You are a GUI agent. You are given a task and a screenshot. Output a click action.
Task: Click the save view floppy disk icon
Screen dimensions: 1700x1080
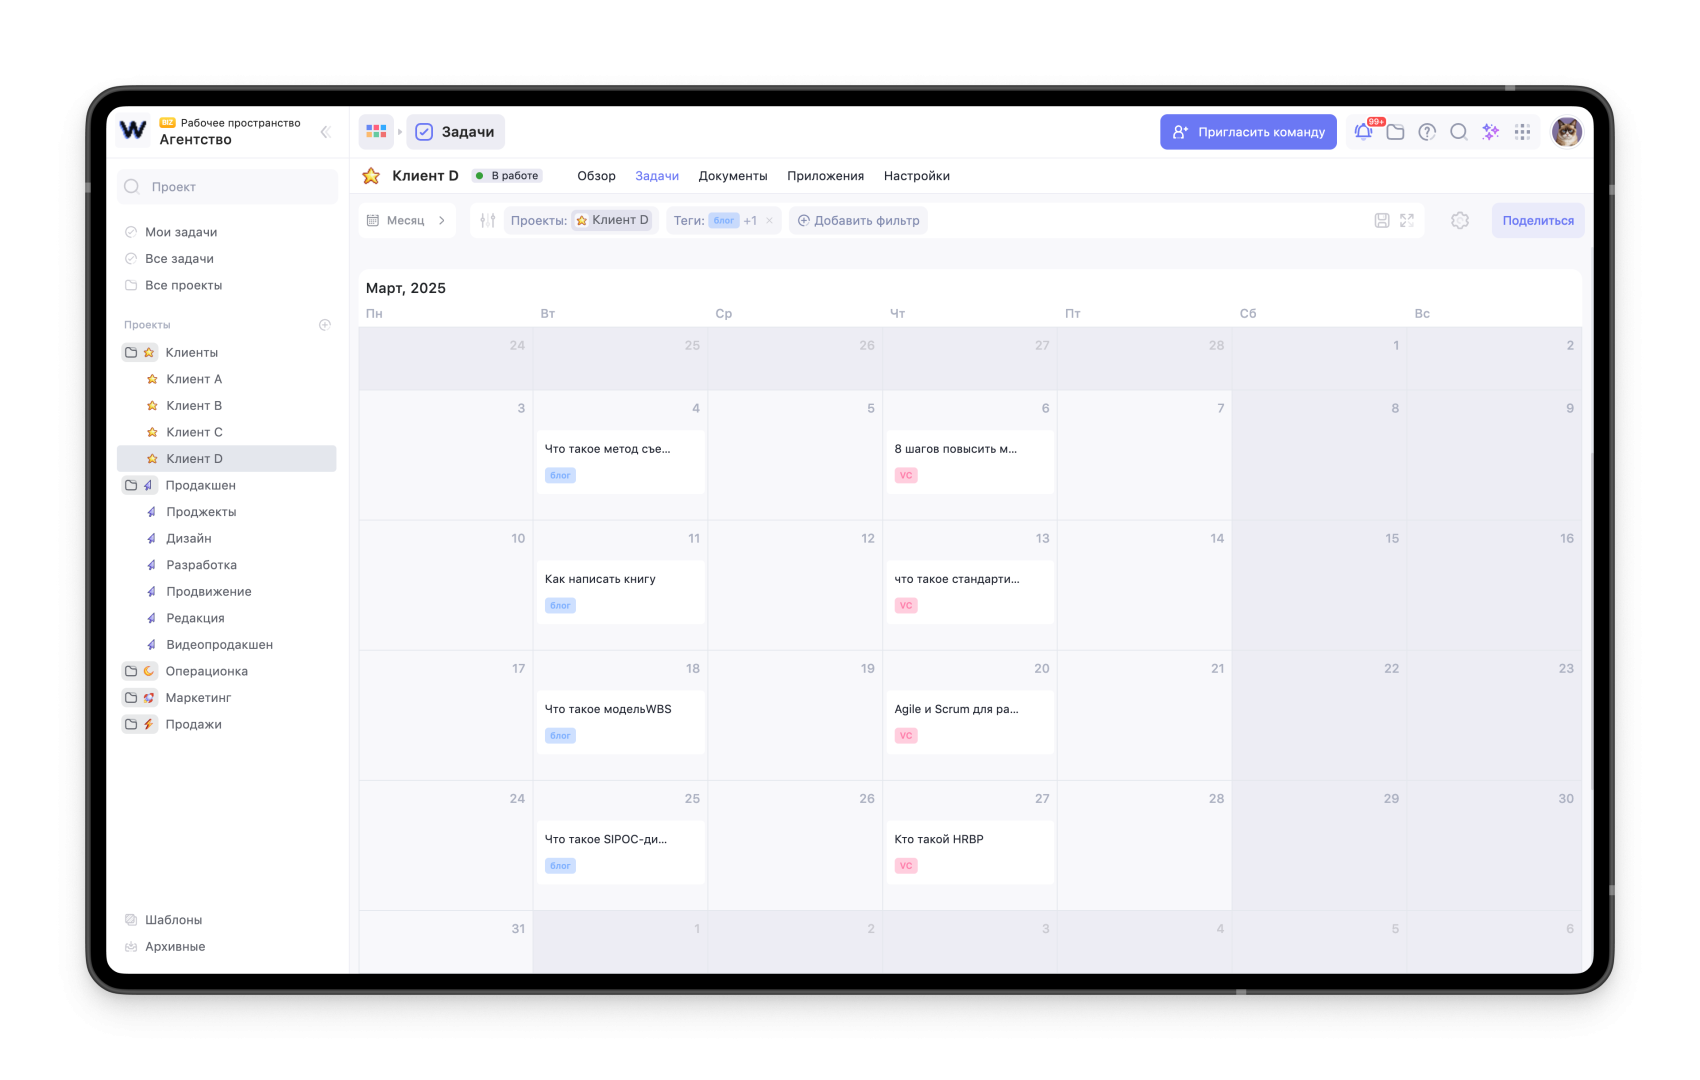click(1381, 221)
